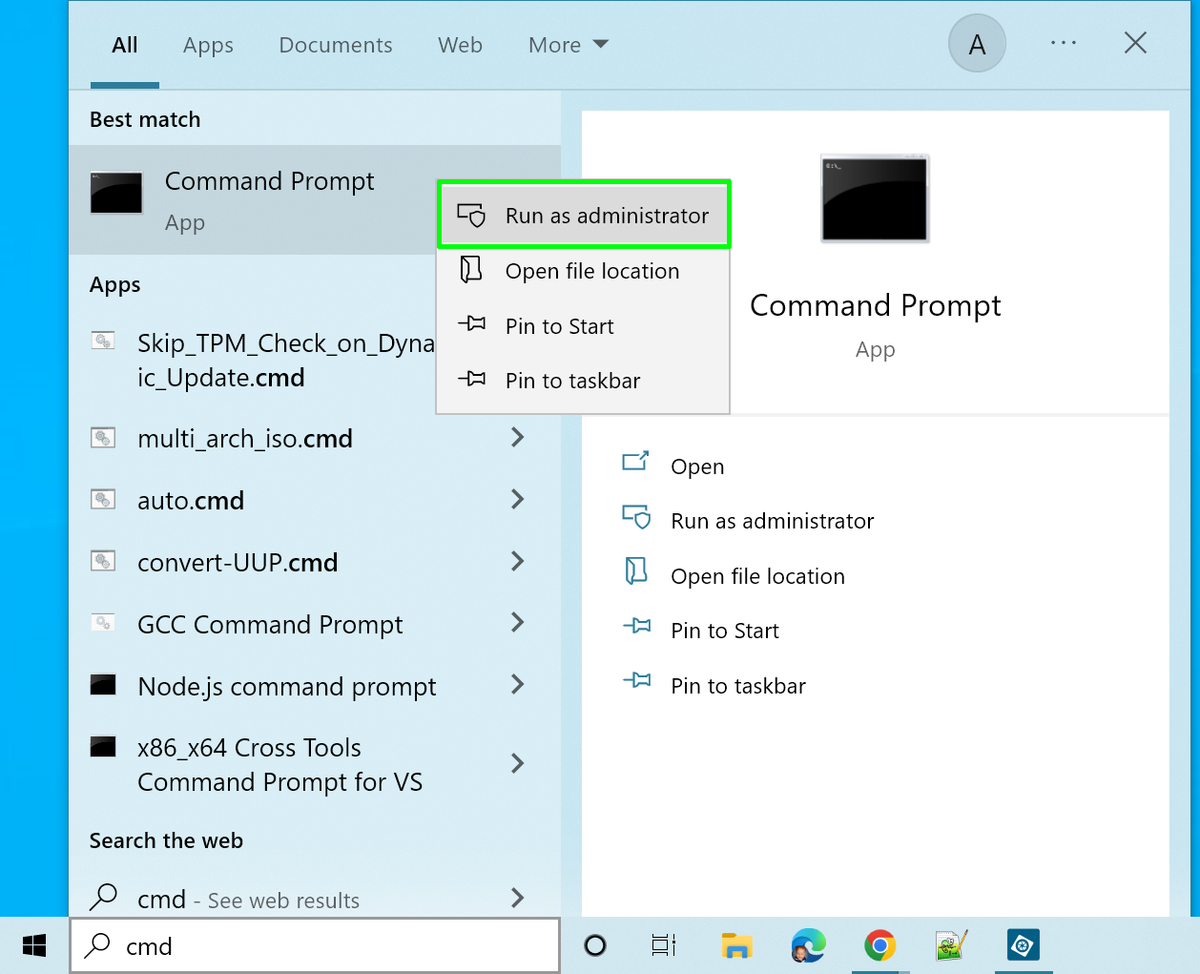
Task: Expand the See web results chevron
Action: point(518,898)
